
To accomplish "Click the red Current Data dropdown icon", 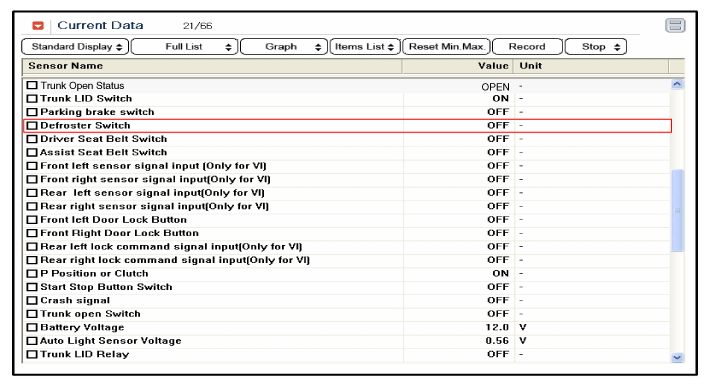I will 38,25.
